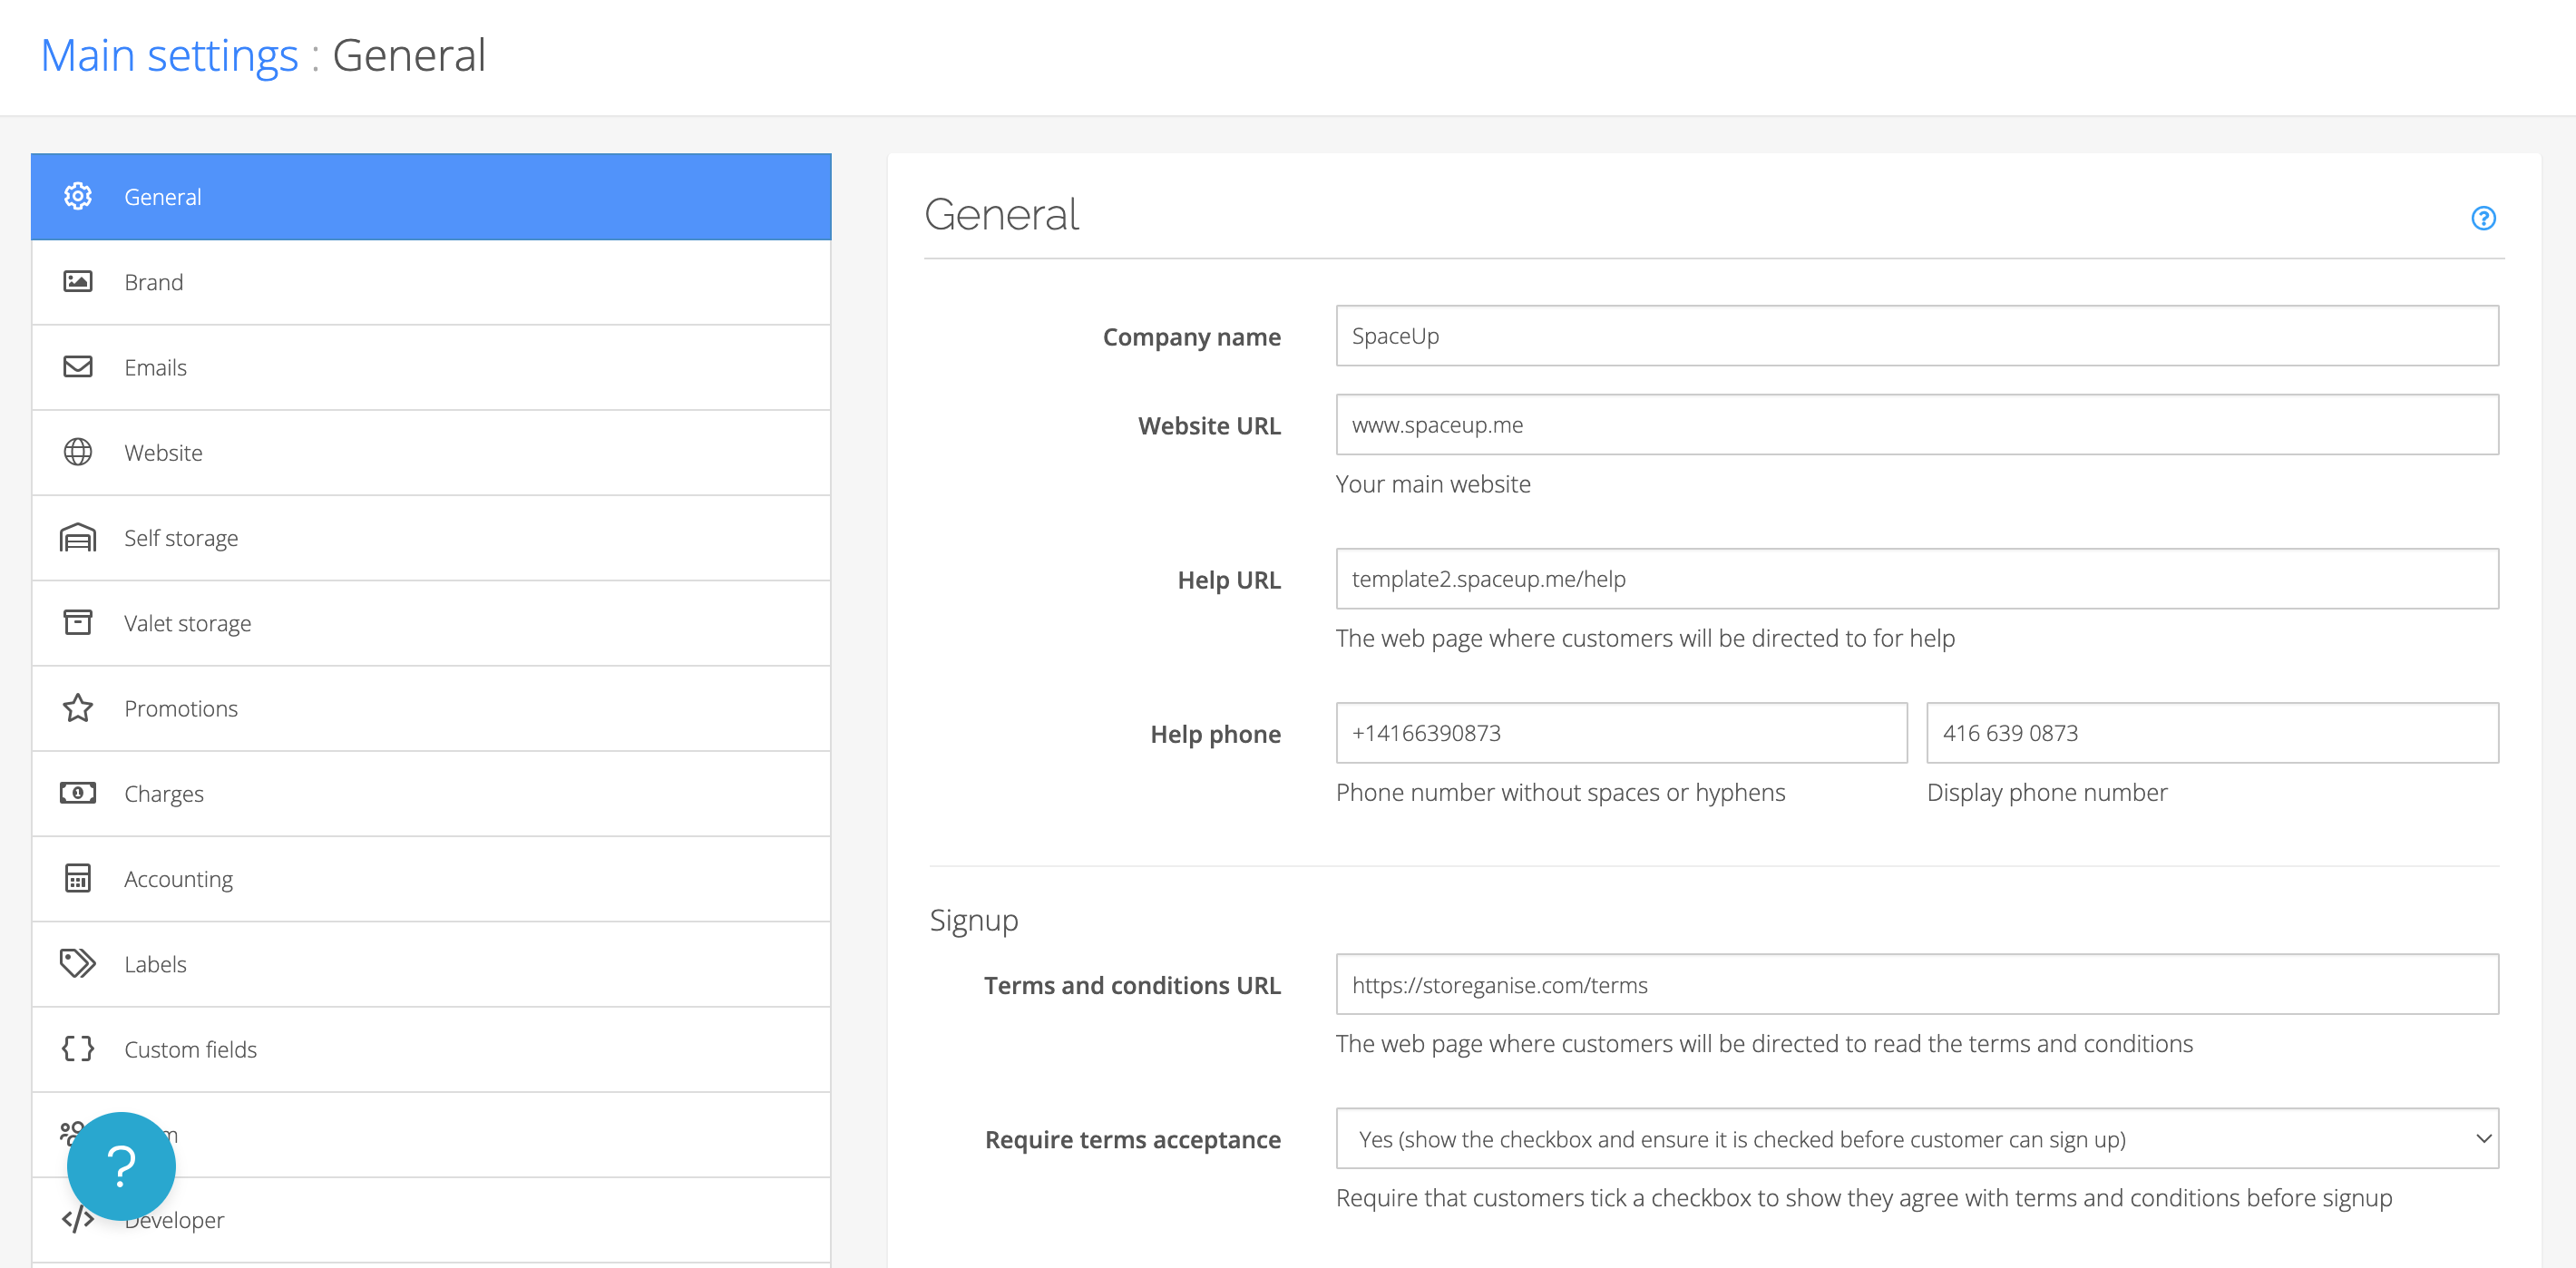Click the Valet storage box icon

click(78, 623)
